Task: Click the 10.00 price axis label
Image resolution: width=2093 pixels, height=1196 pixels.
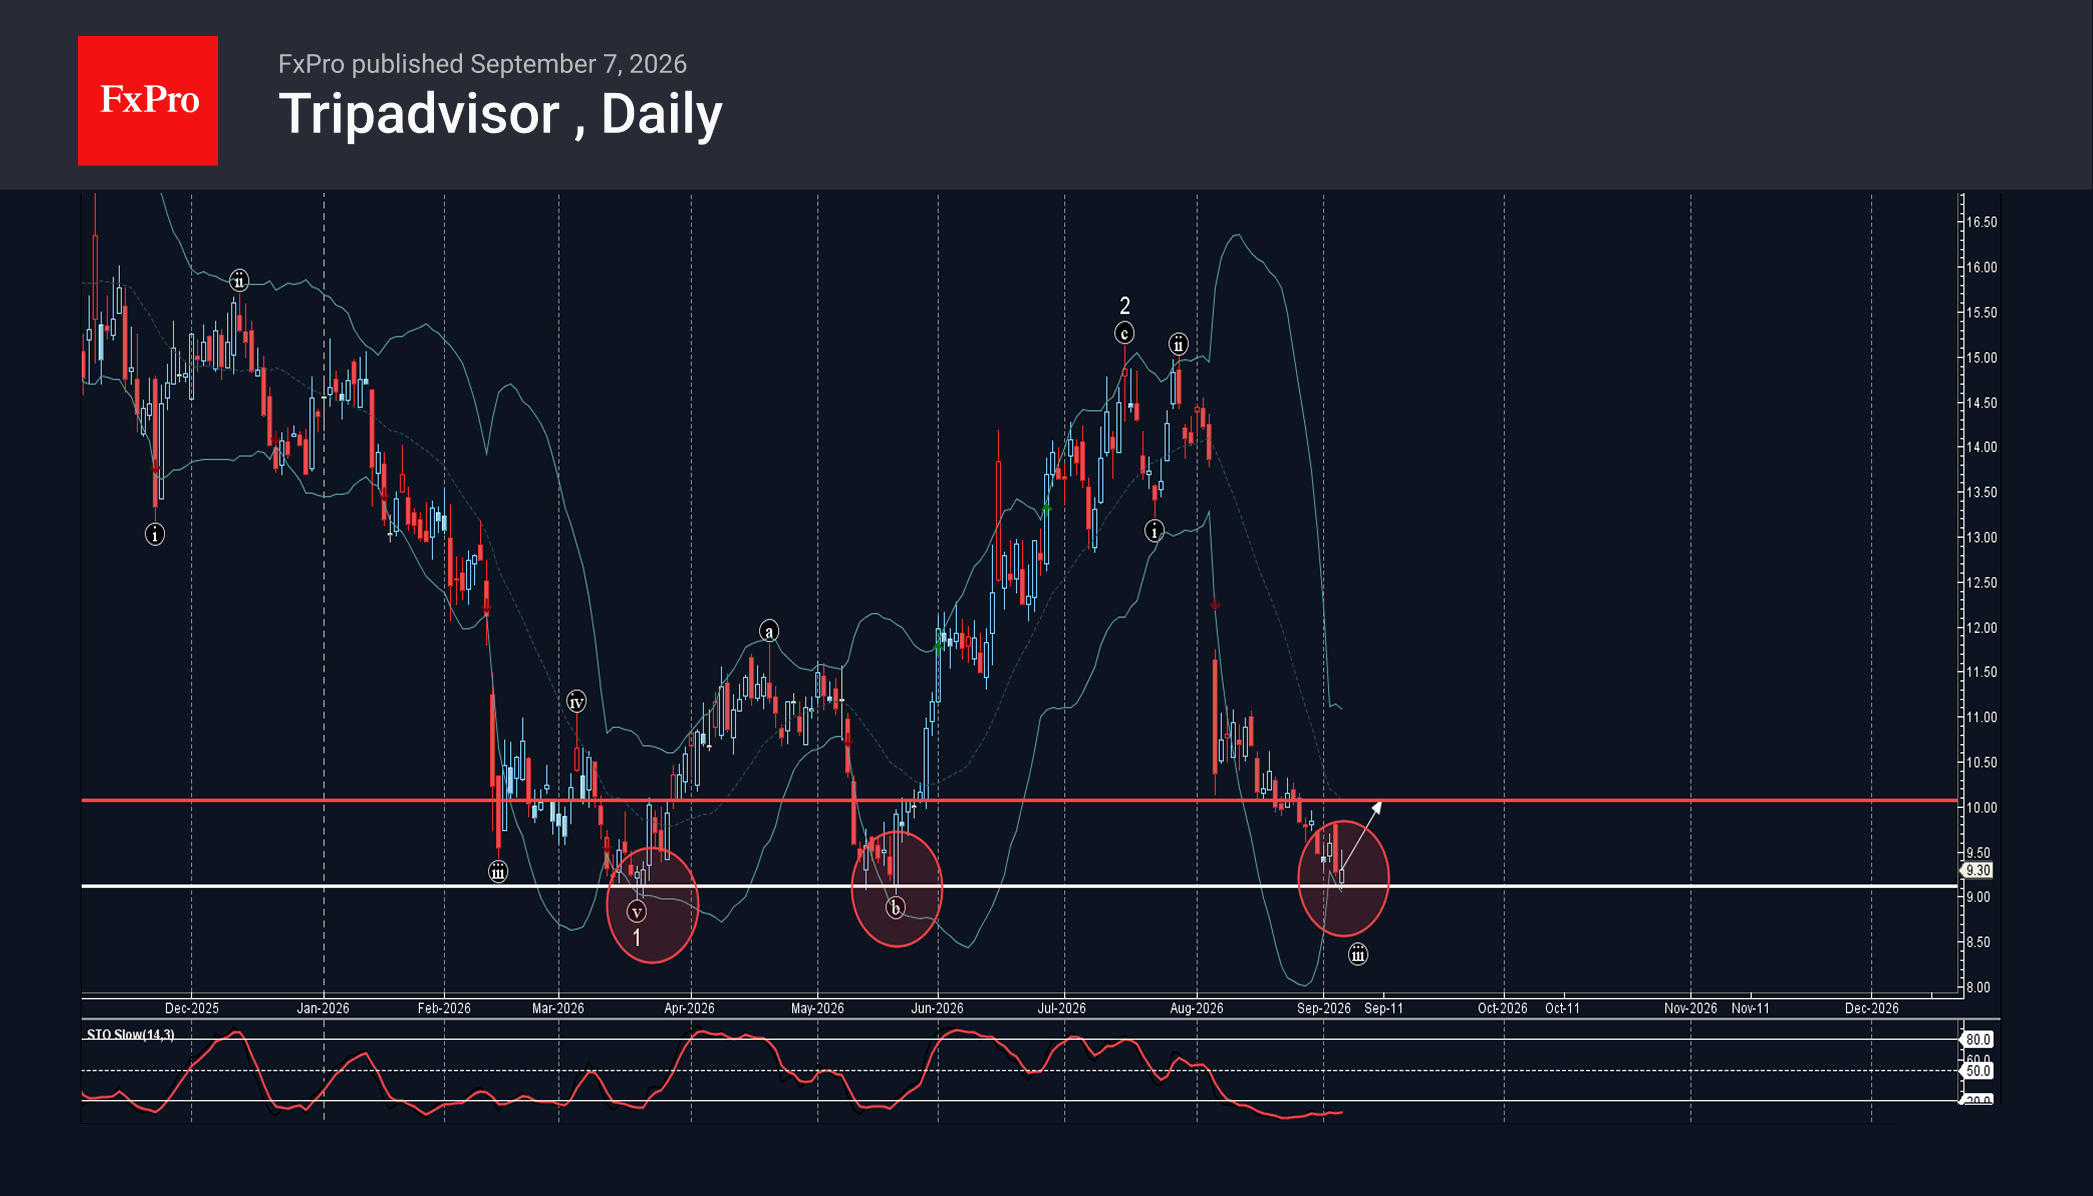Action: (x=1981, y=808)
